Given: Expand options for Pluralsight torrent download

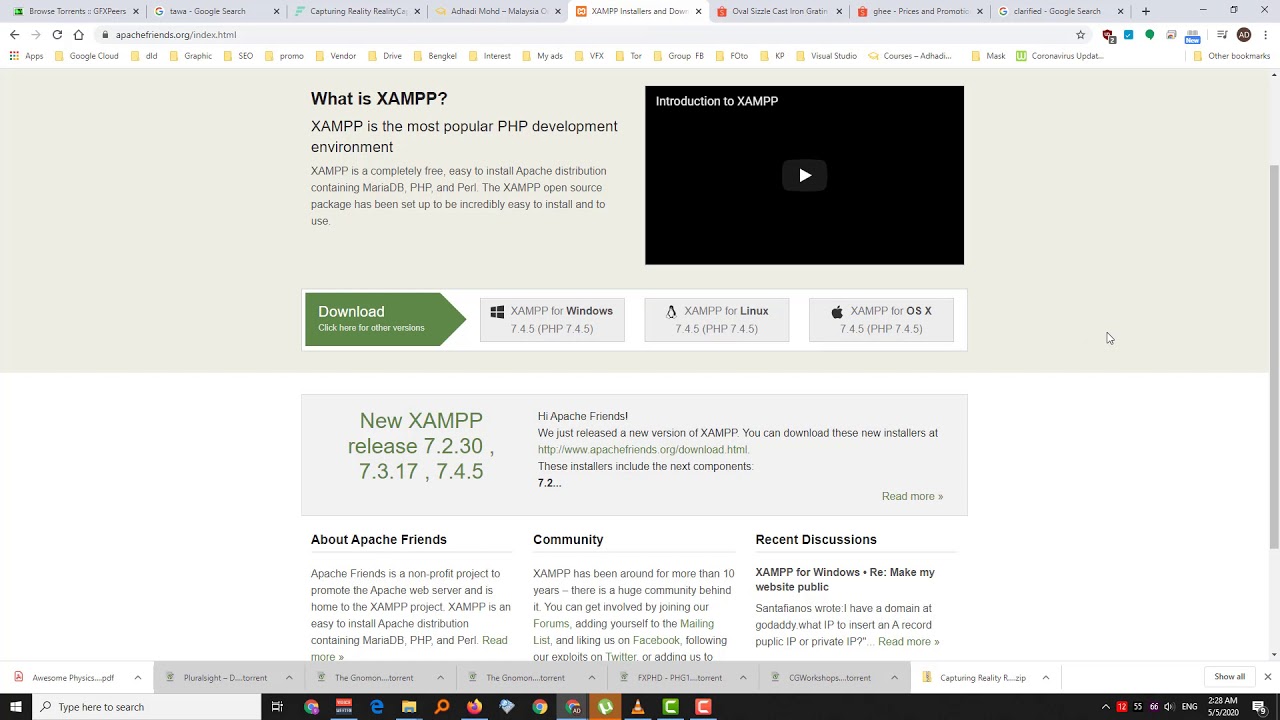Looking at the screenshot, I should click(x=289, y=677).
